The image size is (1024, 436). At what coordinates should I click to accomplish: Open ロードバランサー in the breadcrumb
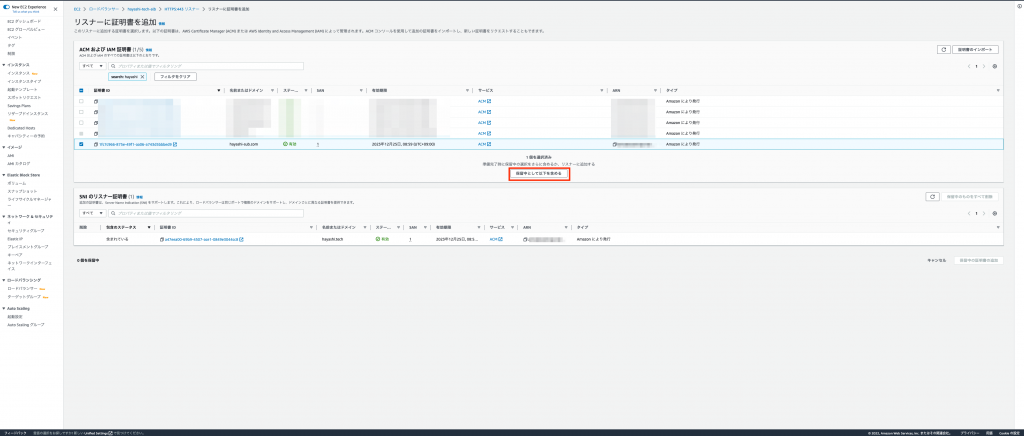tap(103, 7)
